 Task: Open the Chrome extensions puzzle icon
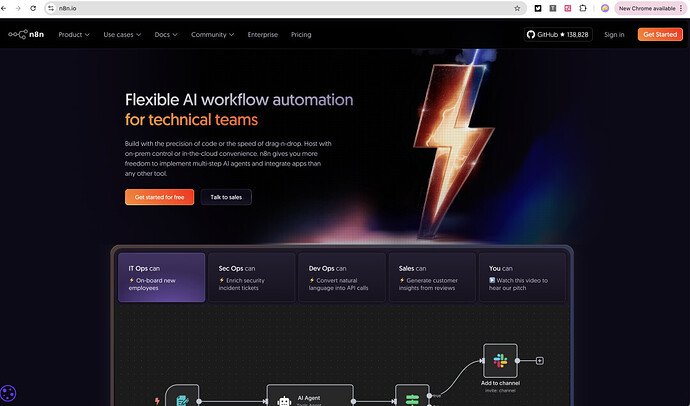tap(581, 8)
